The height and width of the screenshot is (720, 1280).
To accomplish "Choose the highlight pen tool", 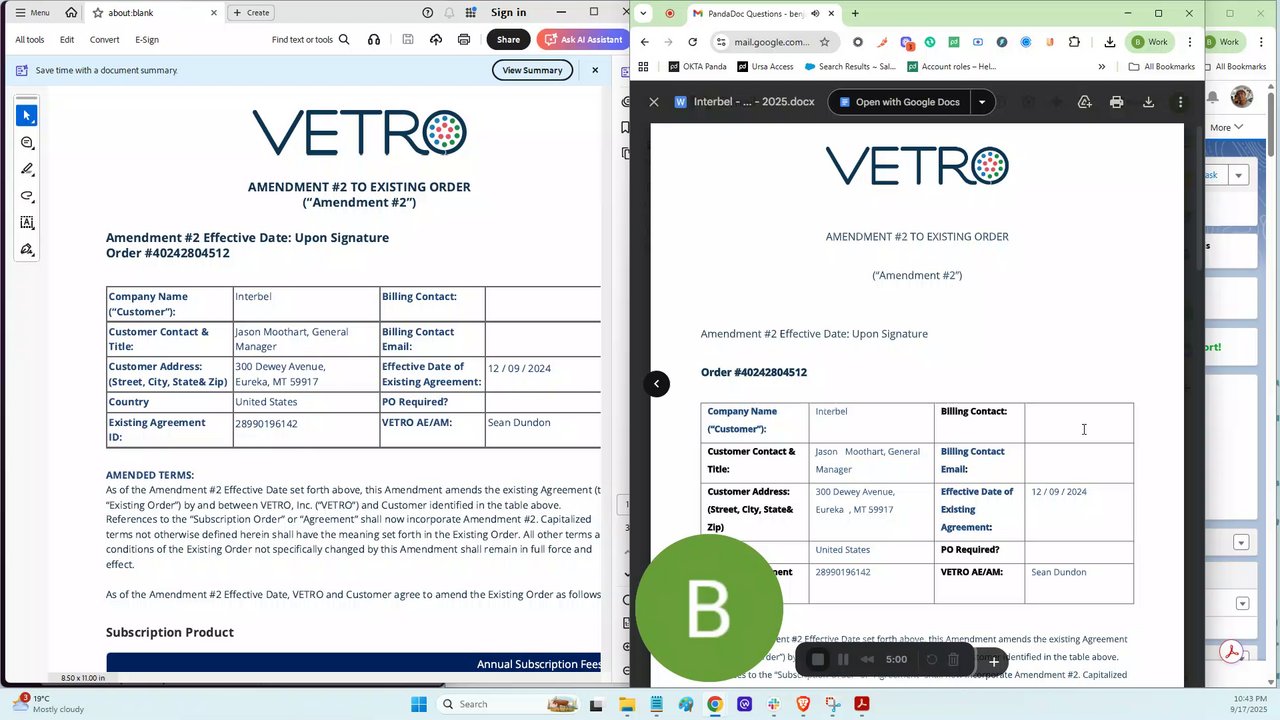I will click(x=27, y=169).
